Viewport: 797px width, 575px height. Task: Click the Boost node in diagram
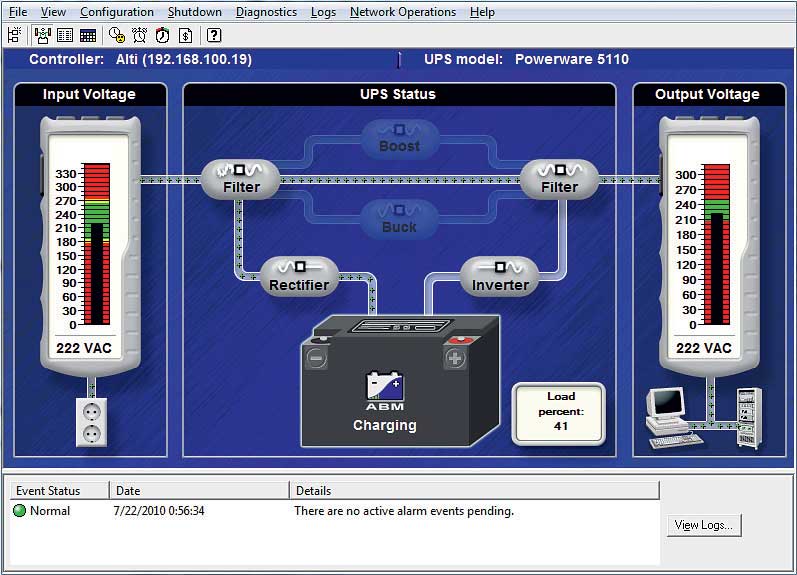coord(400,138)
